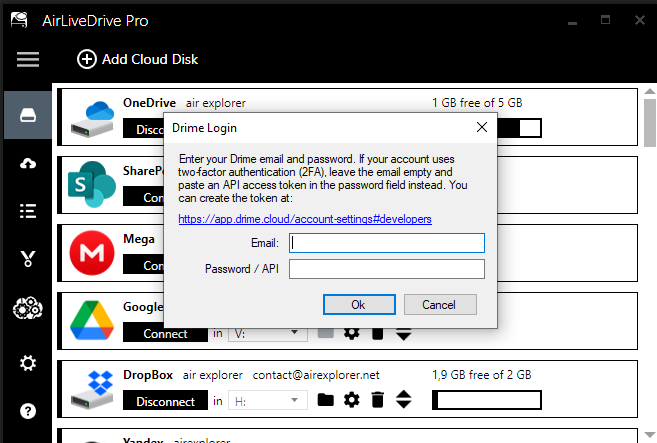The height and width of the screenshot is (443, 657).
Task: Click the DropBox disk icon
Action: pos(92,390)
